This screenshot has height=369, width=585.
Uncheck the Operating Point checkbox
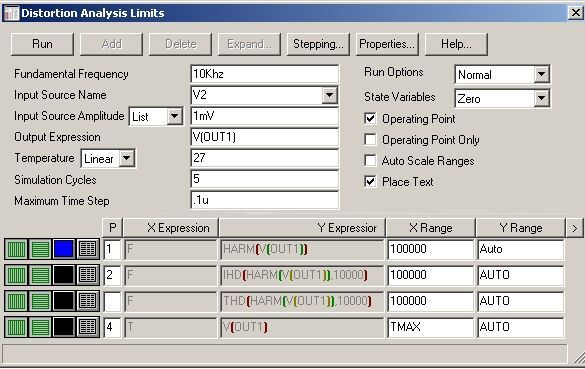tap(370, 119)
